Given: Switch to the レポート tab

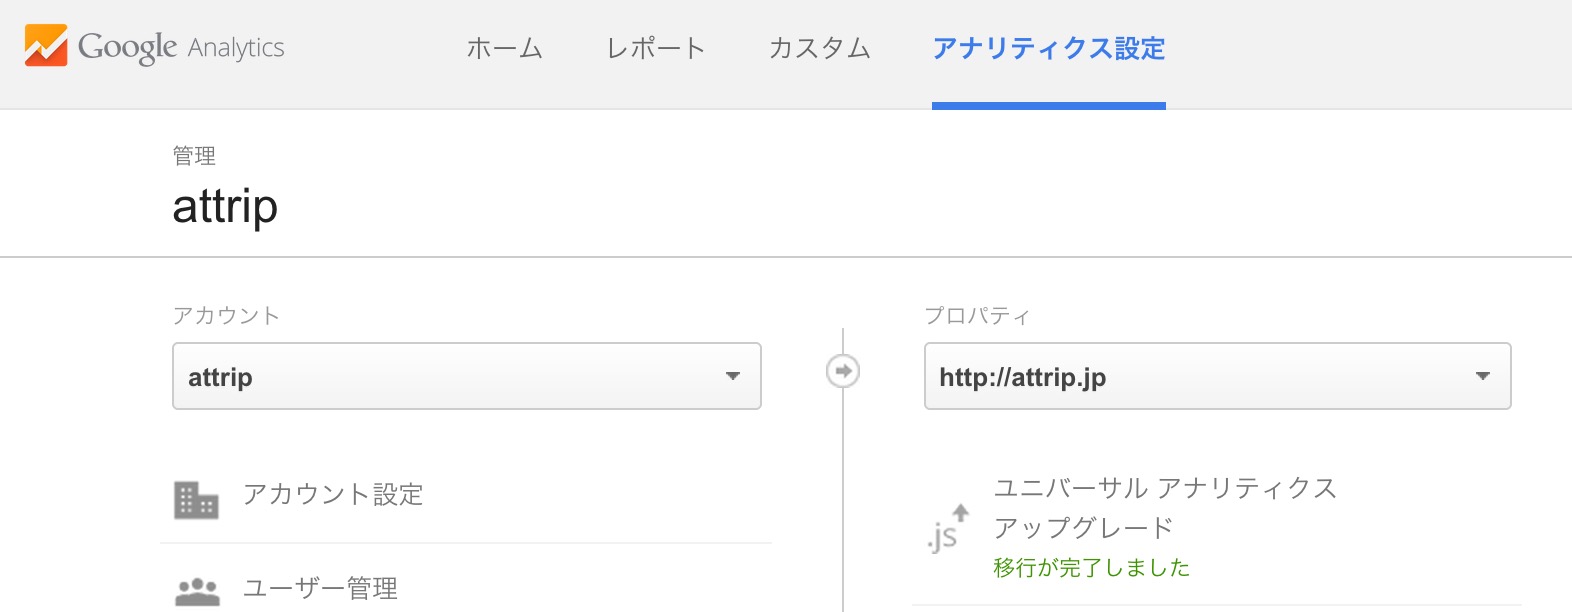Looking at the screenshot, I should (656, 48).
